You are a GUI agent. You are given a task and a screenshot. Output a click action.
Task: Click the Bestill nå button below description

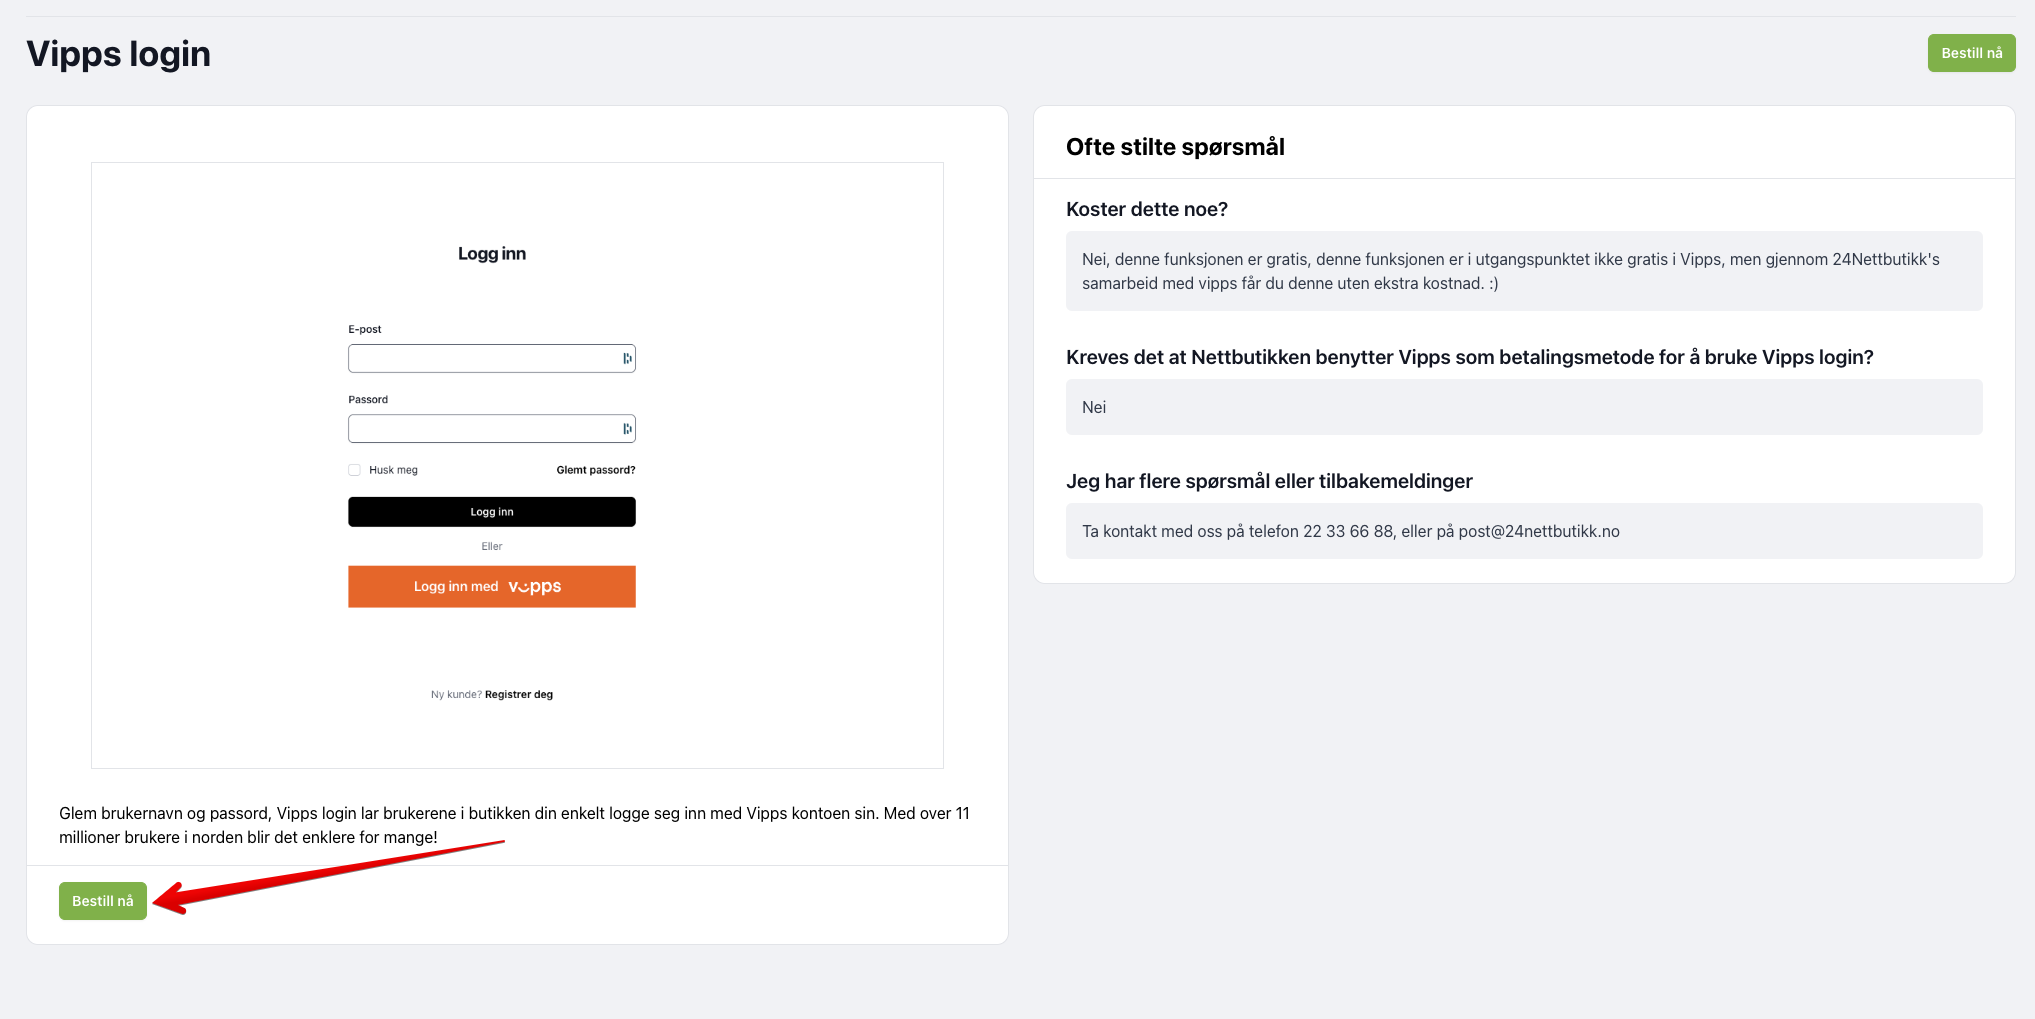[103, 901]
